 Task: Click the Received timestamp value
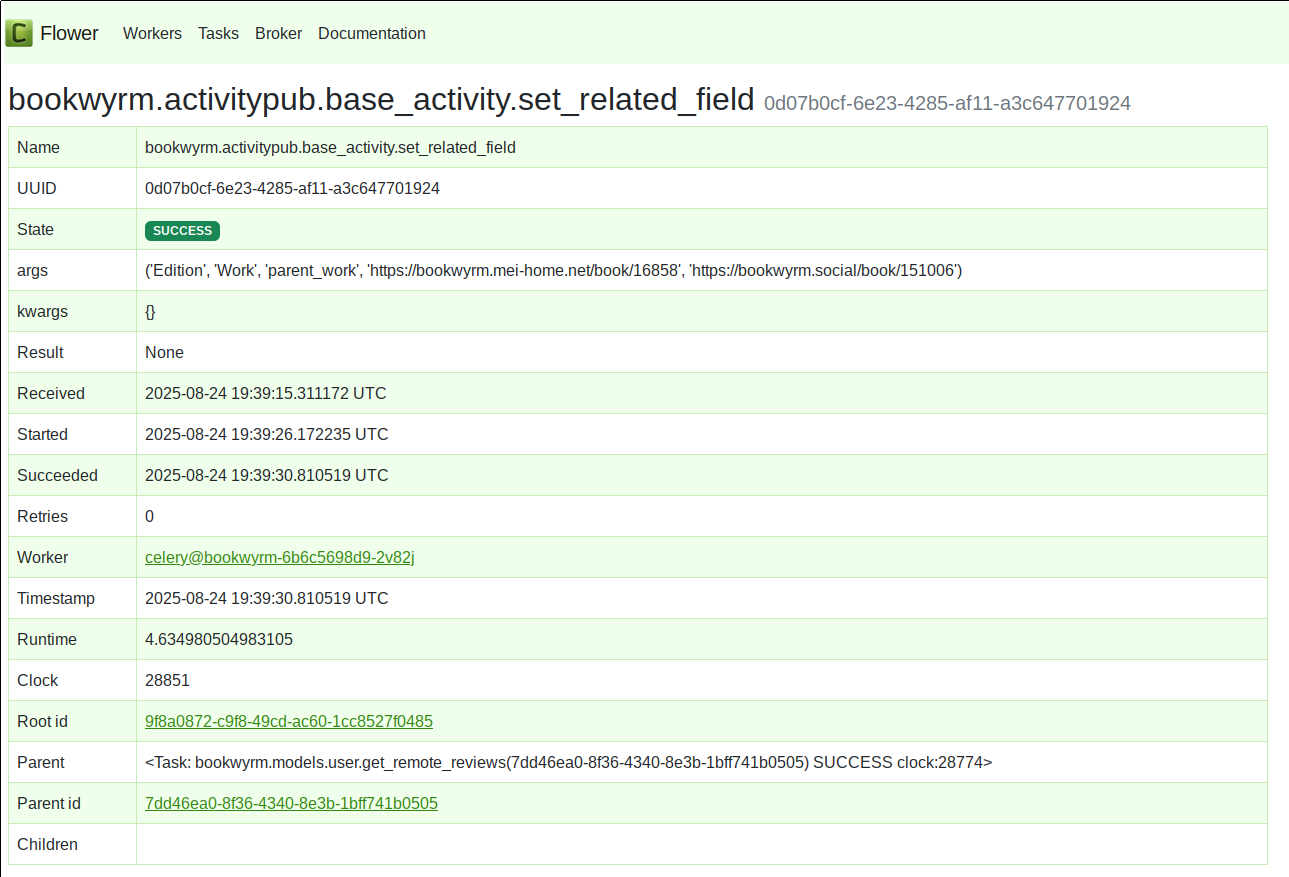point(265,393)
